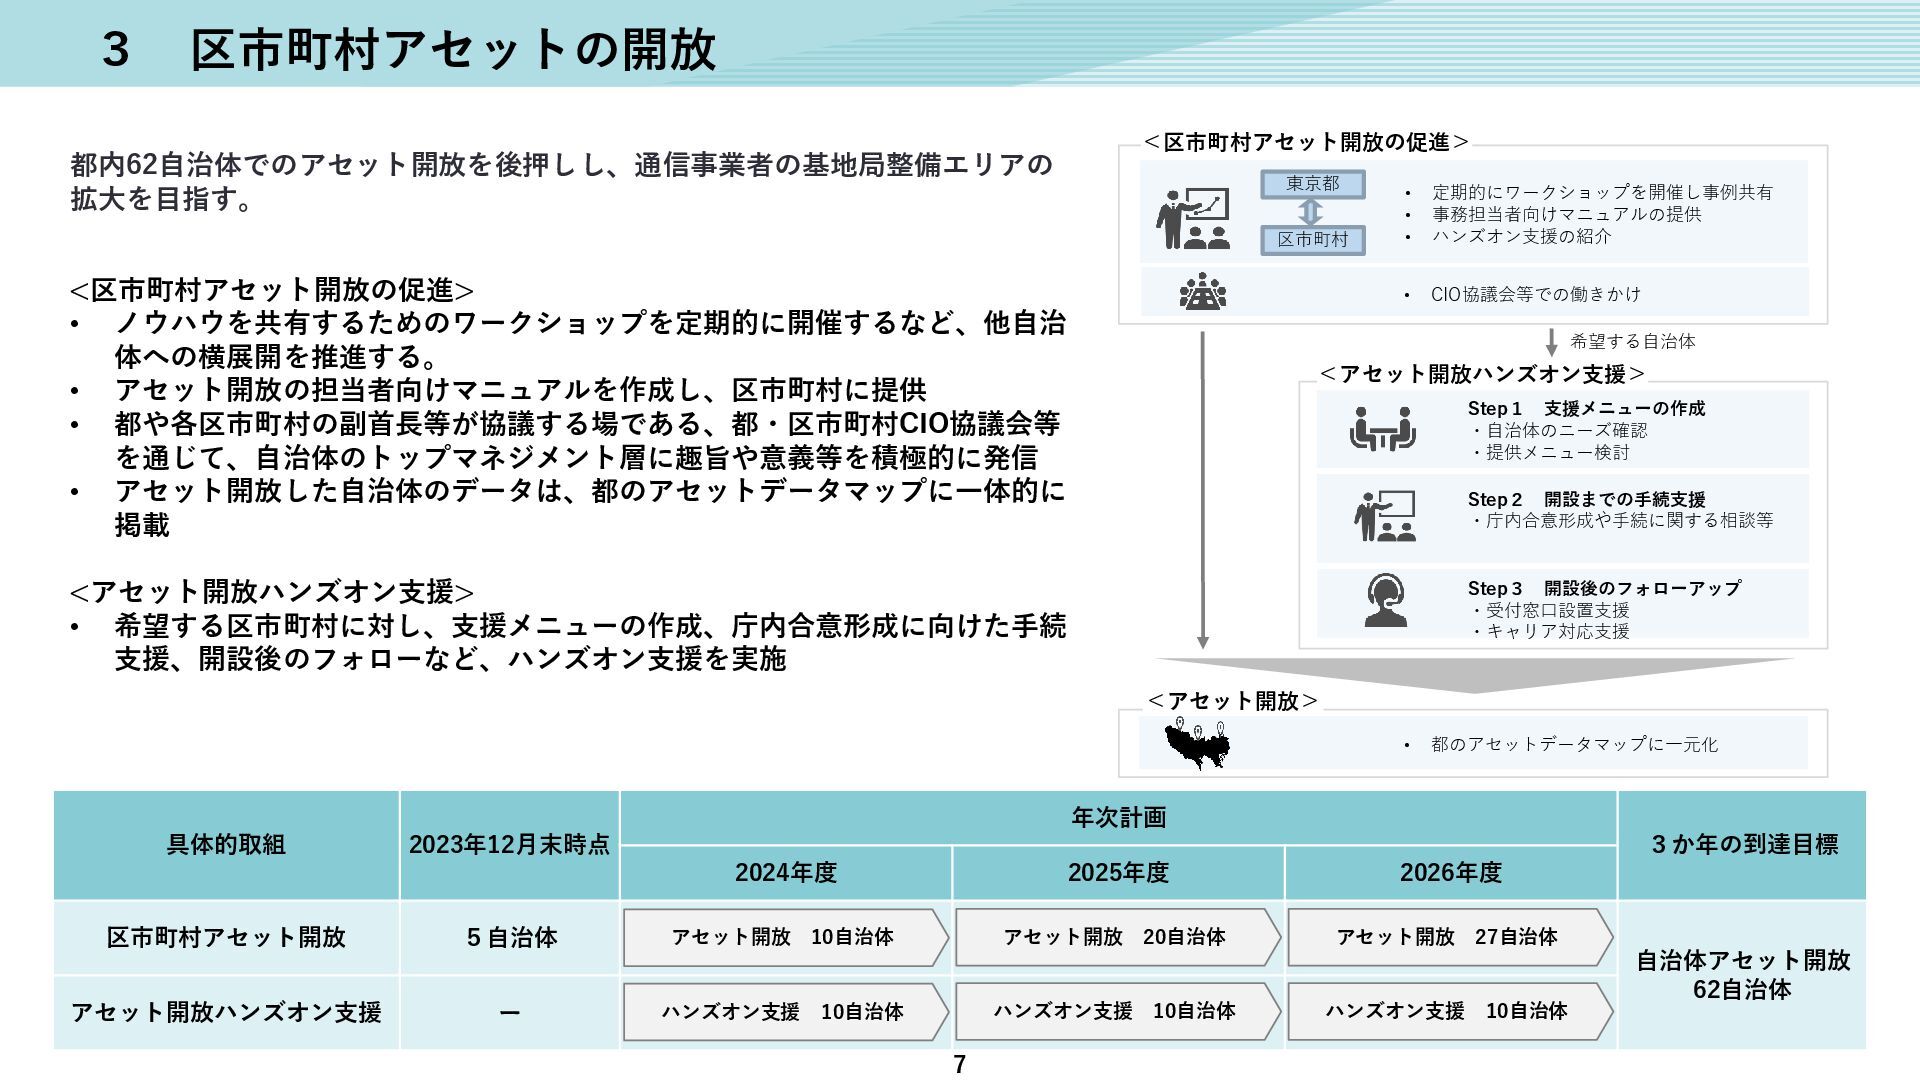Click the two-people-at-table icon for Step 1
This screenshot has height=1080, width=1920.
[x=1382, y=429]
